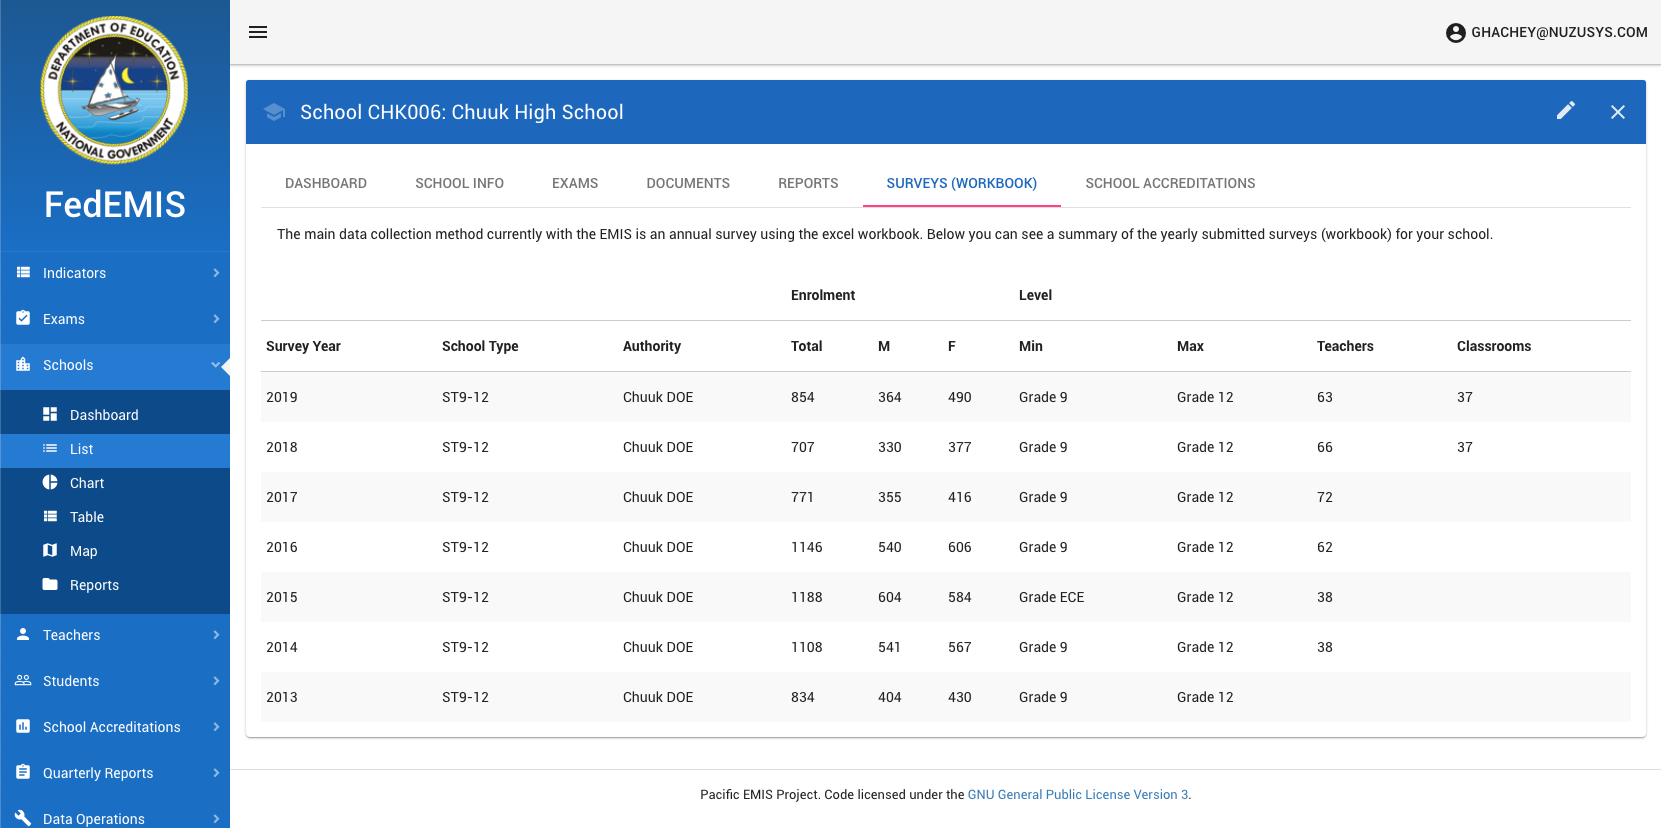Screen dimensions: 1661x828
Task: Select the List item under Schools
Action: (x=81, y=450)
